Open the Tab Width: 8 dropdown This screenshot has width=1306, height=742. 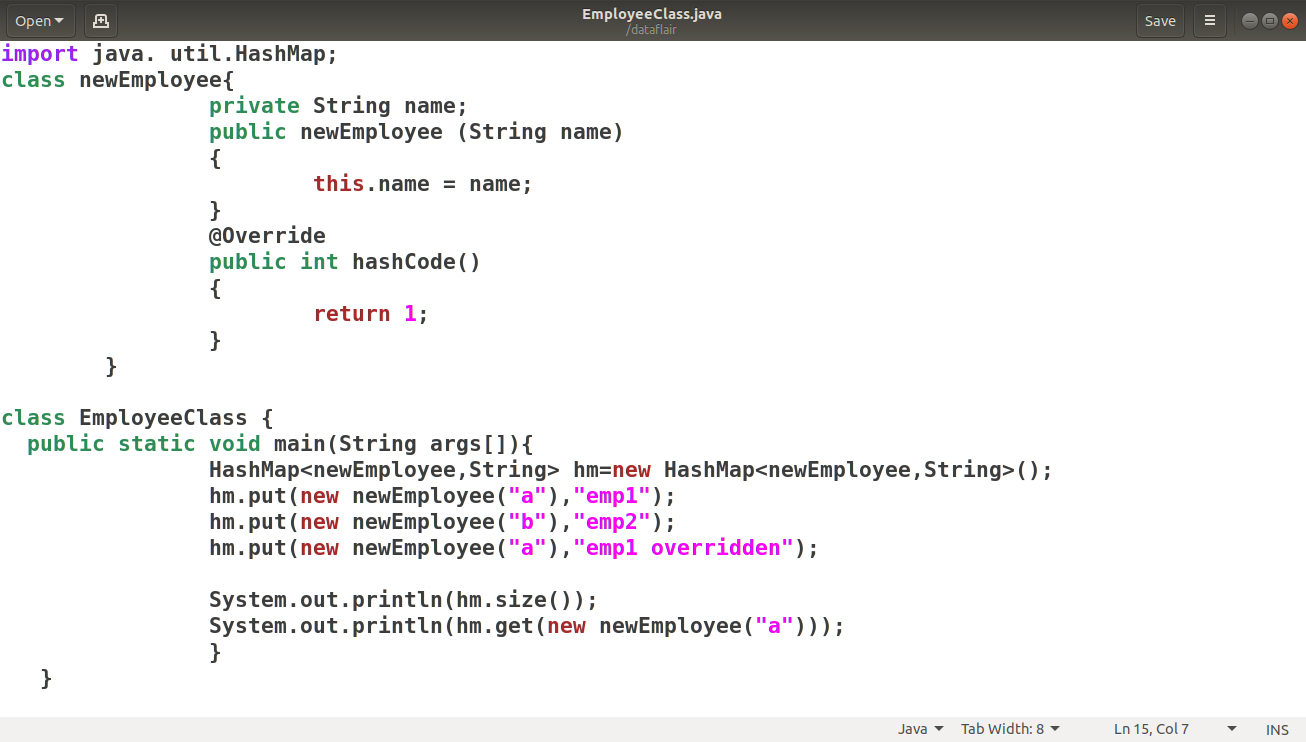coord(1010,729)
